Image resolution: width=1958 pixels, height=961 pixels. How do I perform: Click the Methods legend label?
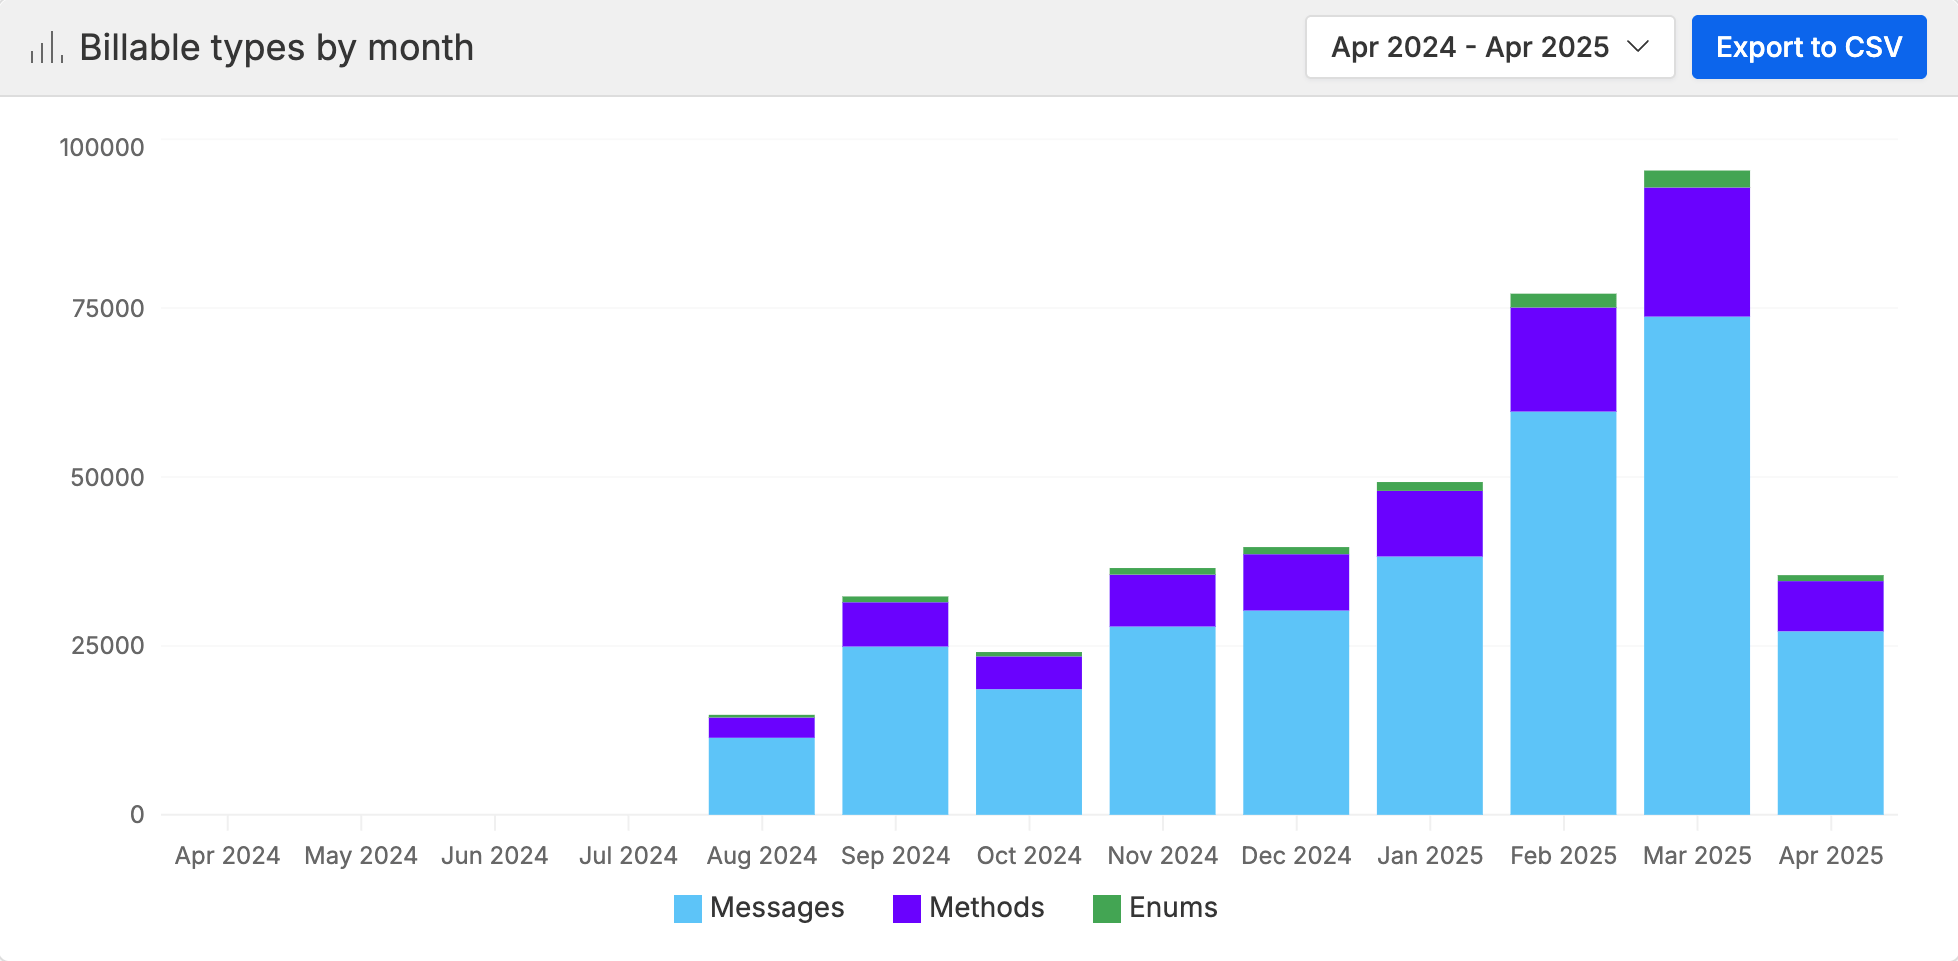coord(987,908)
